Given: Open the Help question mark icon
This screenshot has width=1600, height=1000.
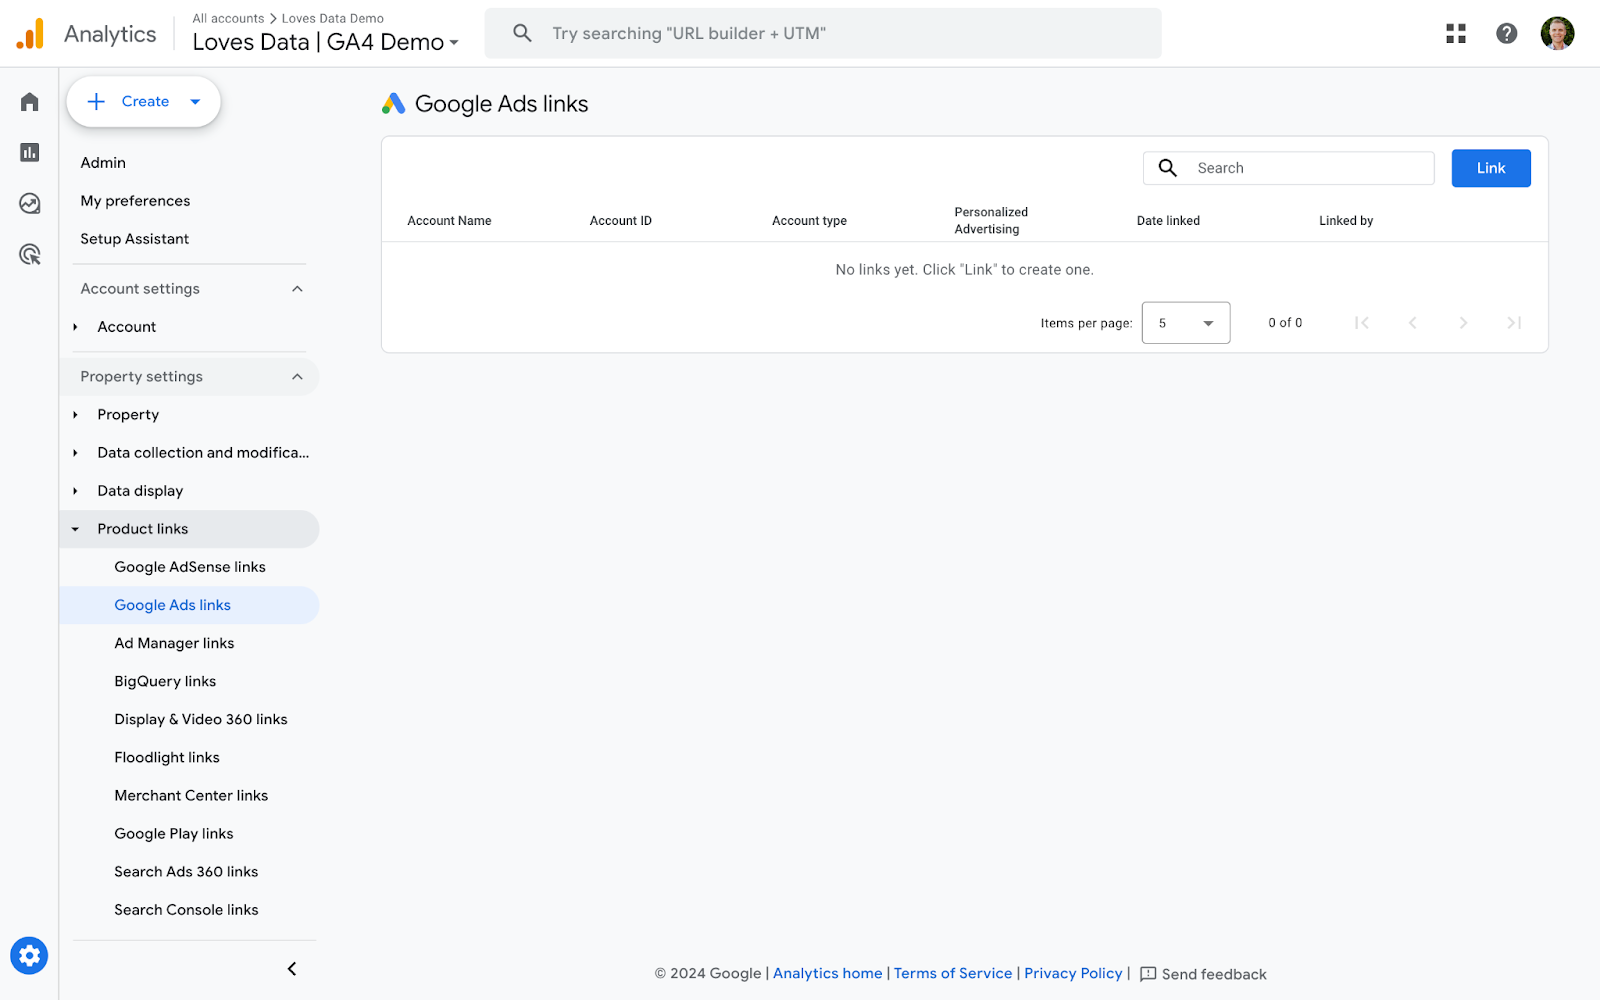Looking at the screenshot, I should [x=1506, y=33].
